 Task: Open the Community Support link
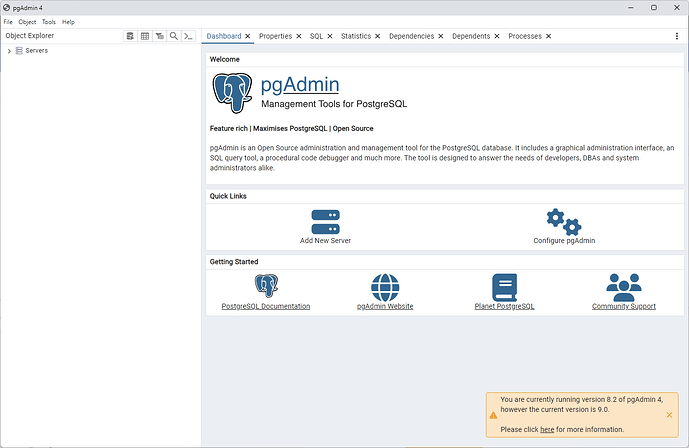click(624, 306)
